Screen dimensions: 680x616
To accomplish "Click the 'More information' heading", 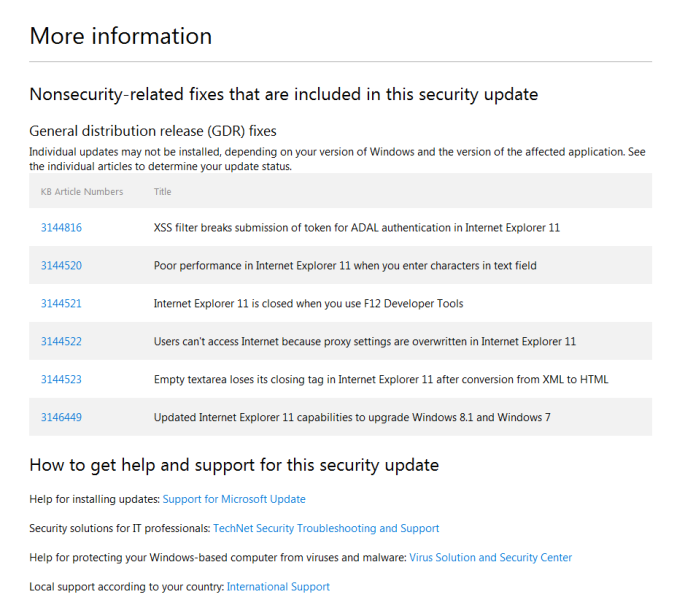I will (121, 37).
